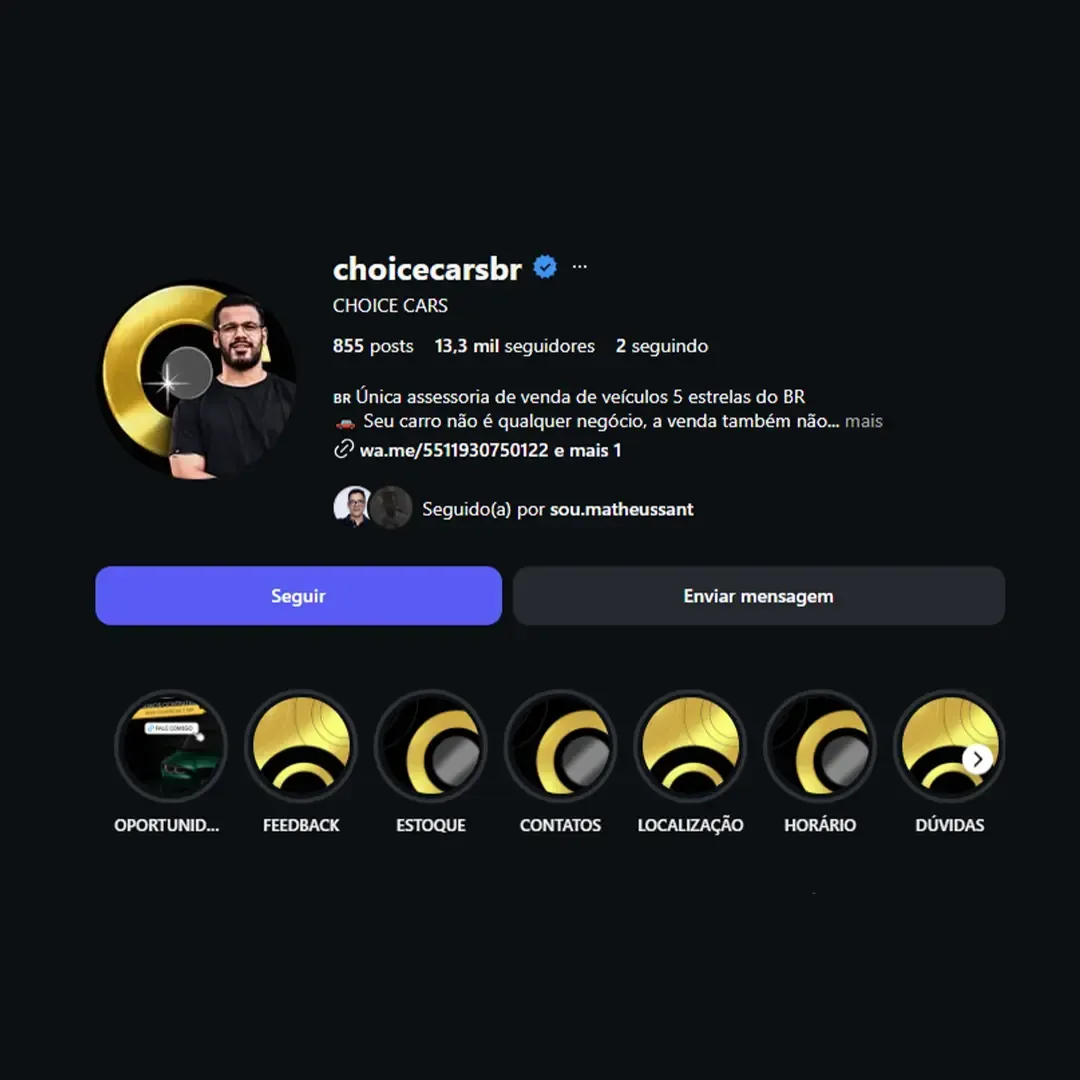
Task: Open the DÚVIDAS highlight circle
Action: tap(949, 746)
